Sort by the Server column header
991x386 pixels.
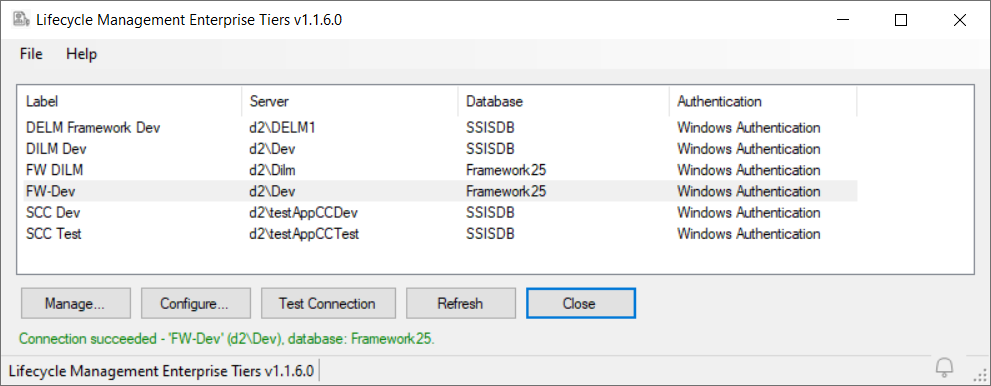(x=350, y=101)
